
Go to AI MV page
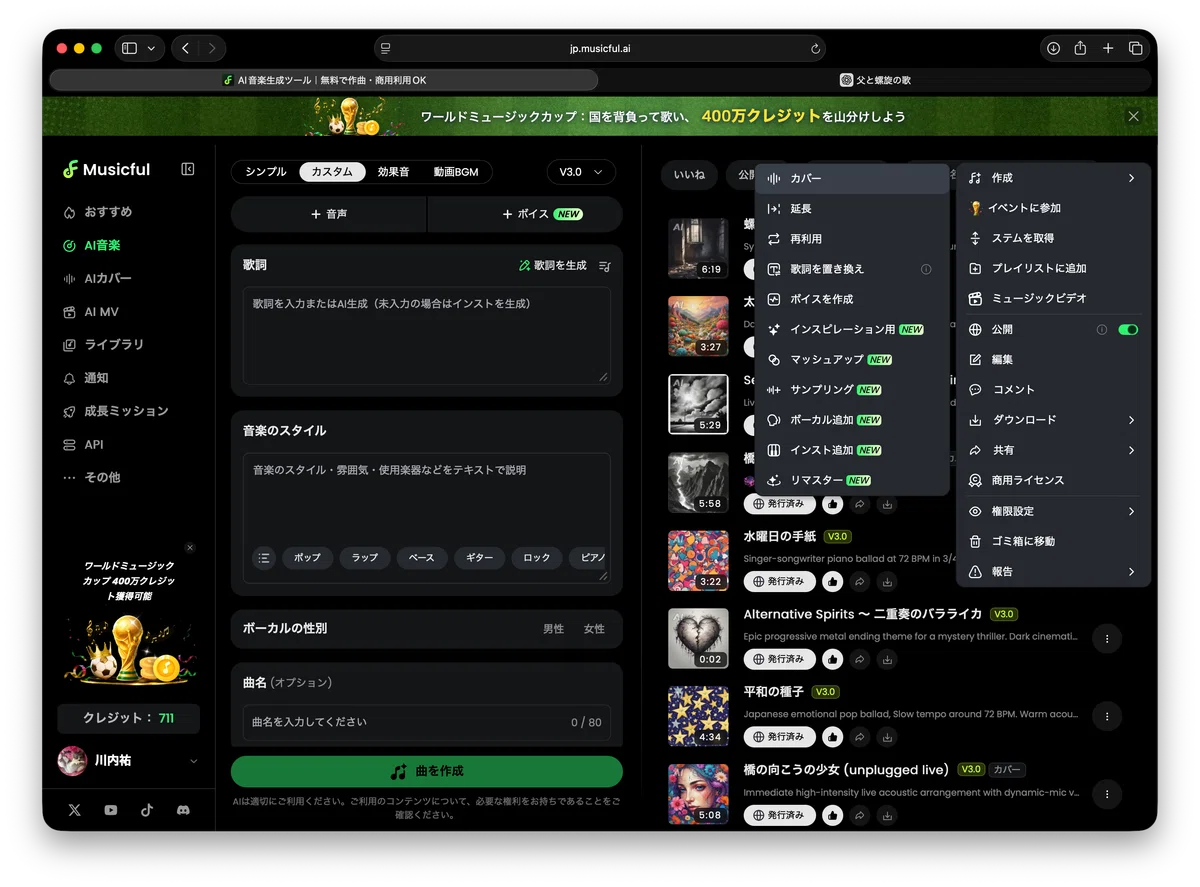(101, 312)
